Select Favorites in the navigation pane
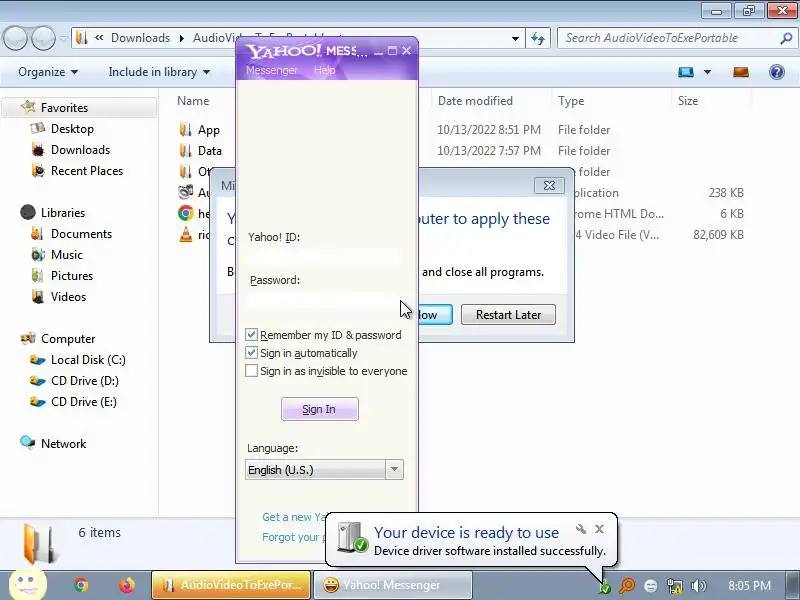Viewport: 800px width, 600px height. 64,108
